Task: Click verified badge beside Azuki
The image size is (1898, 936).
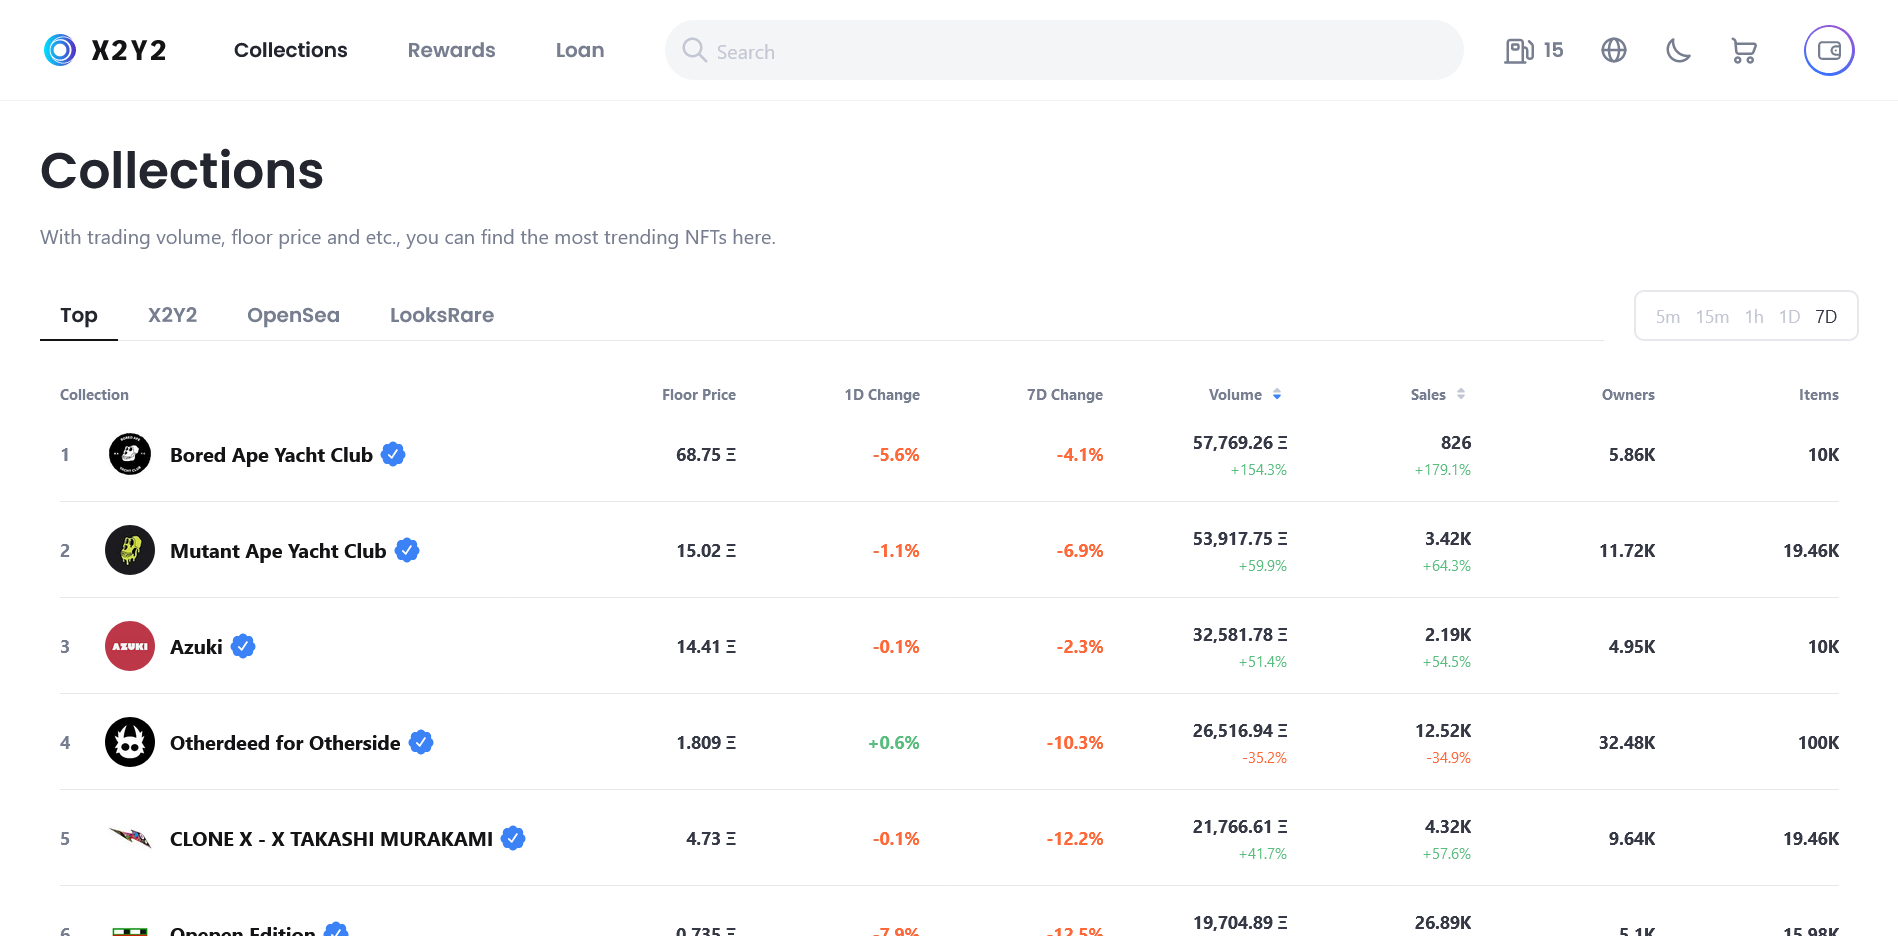Action: tap(243, 646)
